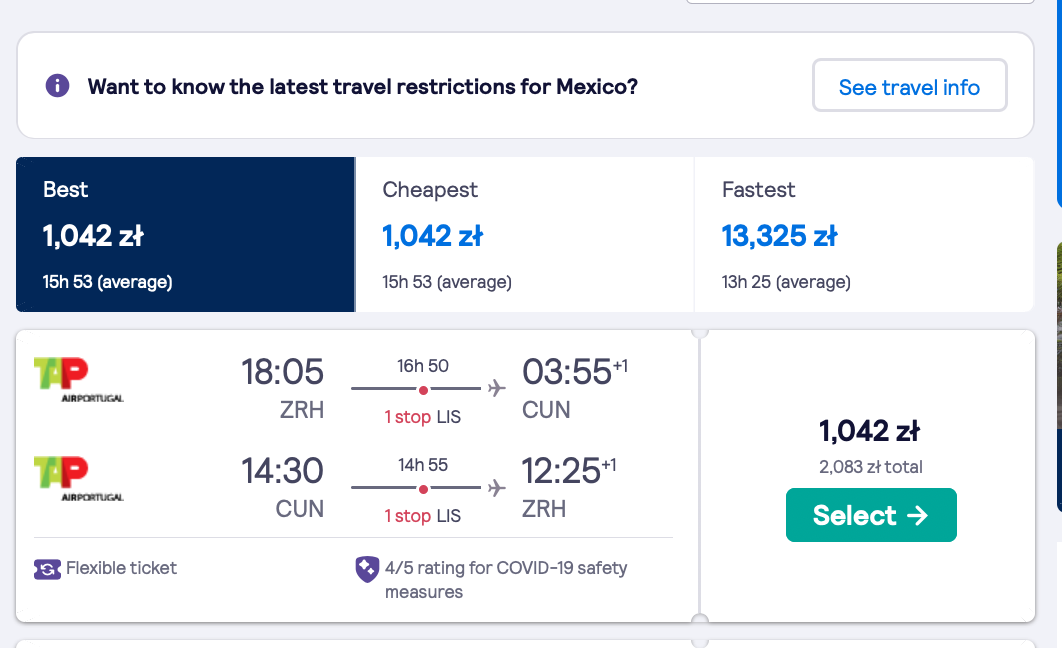1062x648 pixels.
Task: Switch to the Fastest tab
Action: (x=864, y=234)
